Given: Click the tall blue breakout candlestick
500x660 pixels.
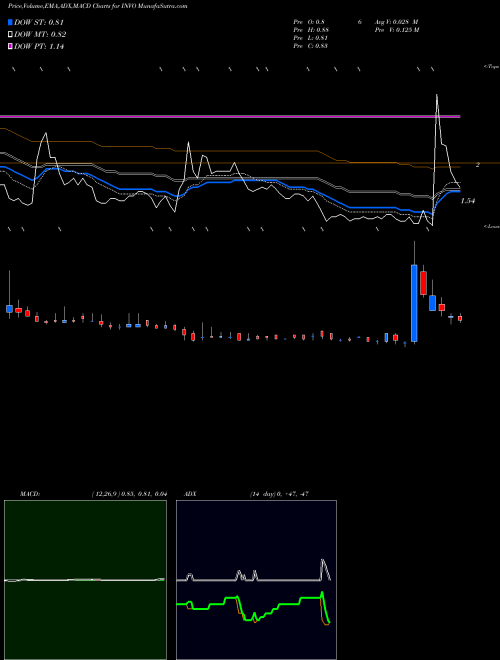Looking at the screenshot, I should pyautogui.click(x=414, y=303).
